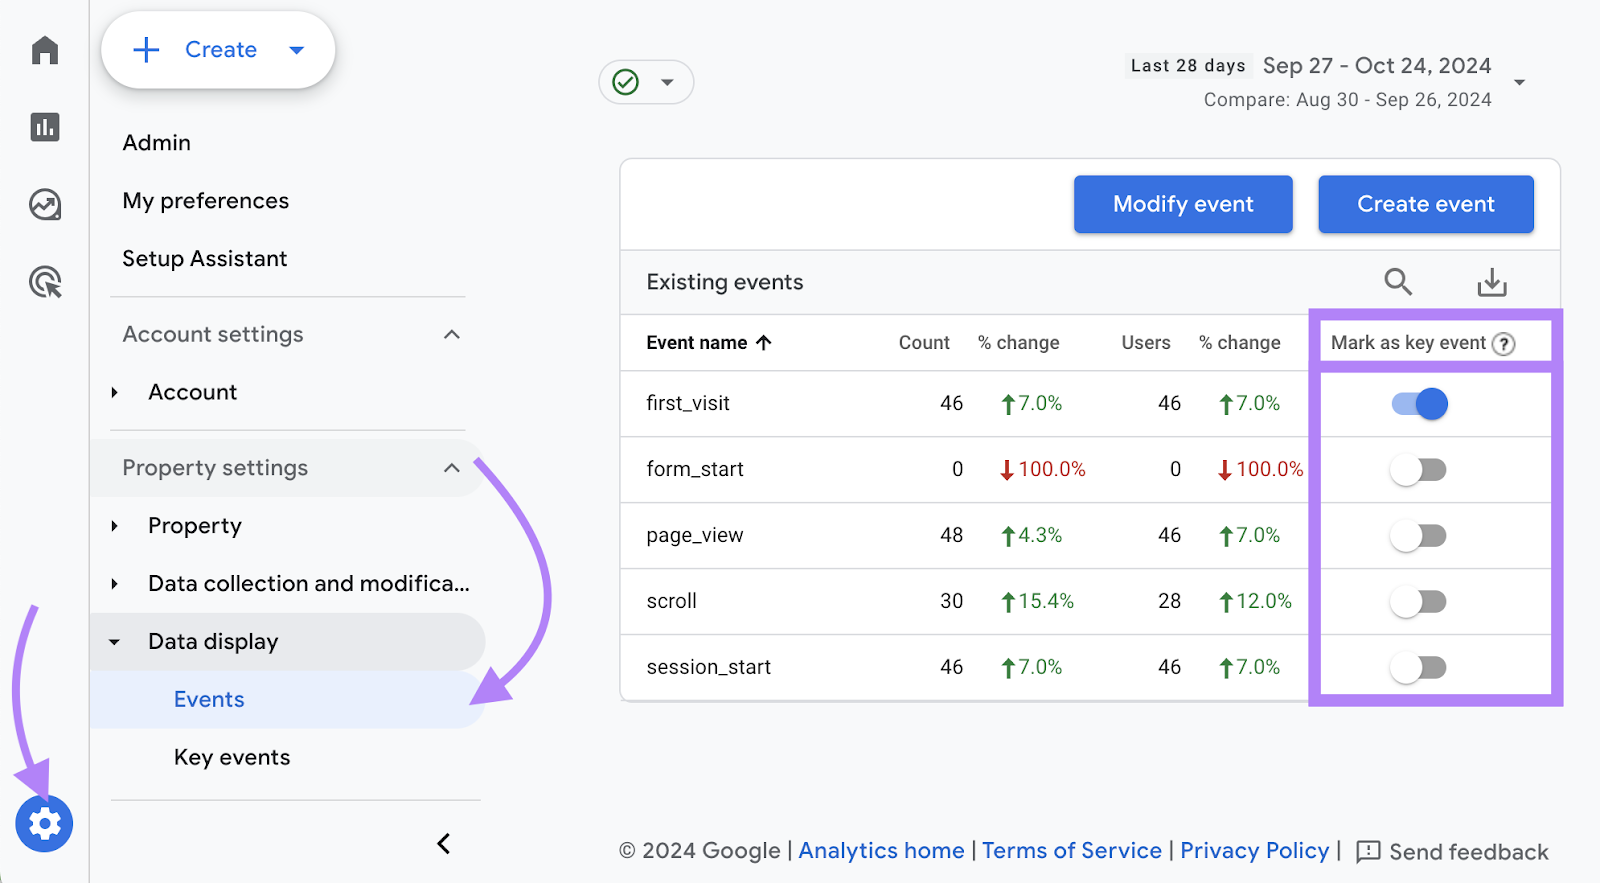This screenshot has height=883, width=1600.
Task: Open the Reports bar chart icon
Action: 45,127
